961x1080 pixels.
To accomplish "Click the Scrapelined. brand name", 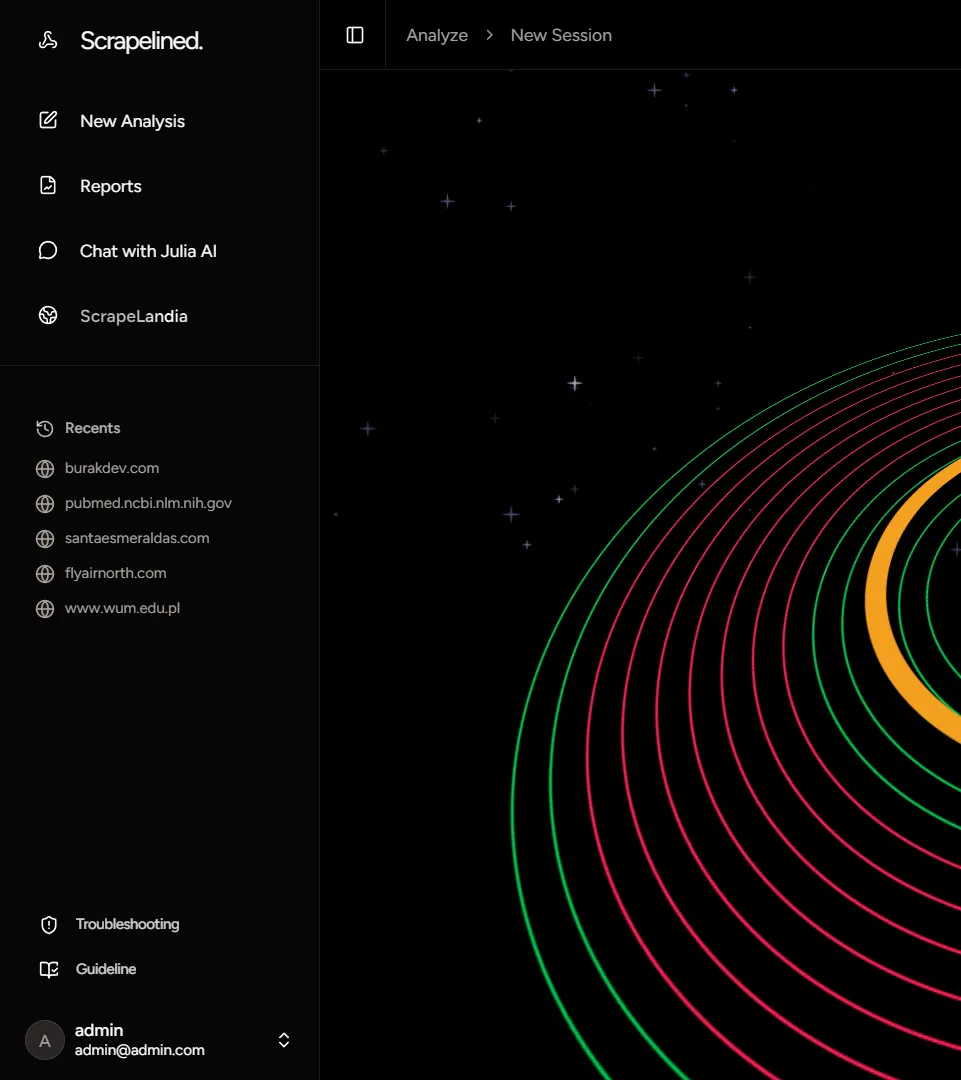I will click(x=141, y=41).
